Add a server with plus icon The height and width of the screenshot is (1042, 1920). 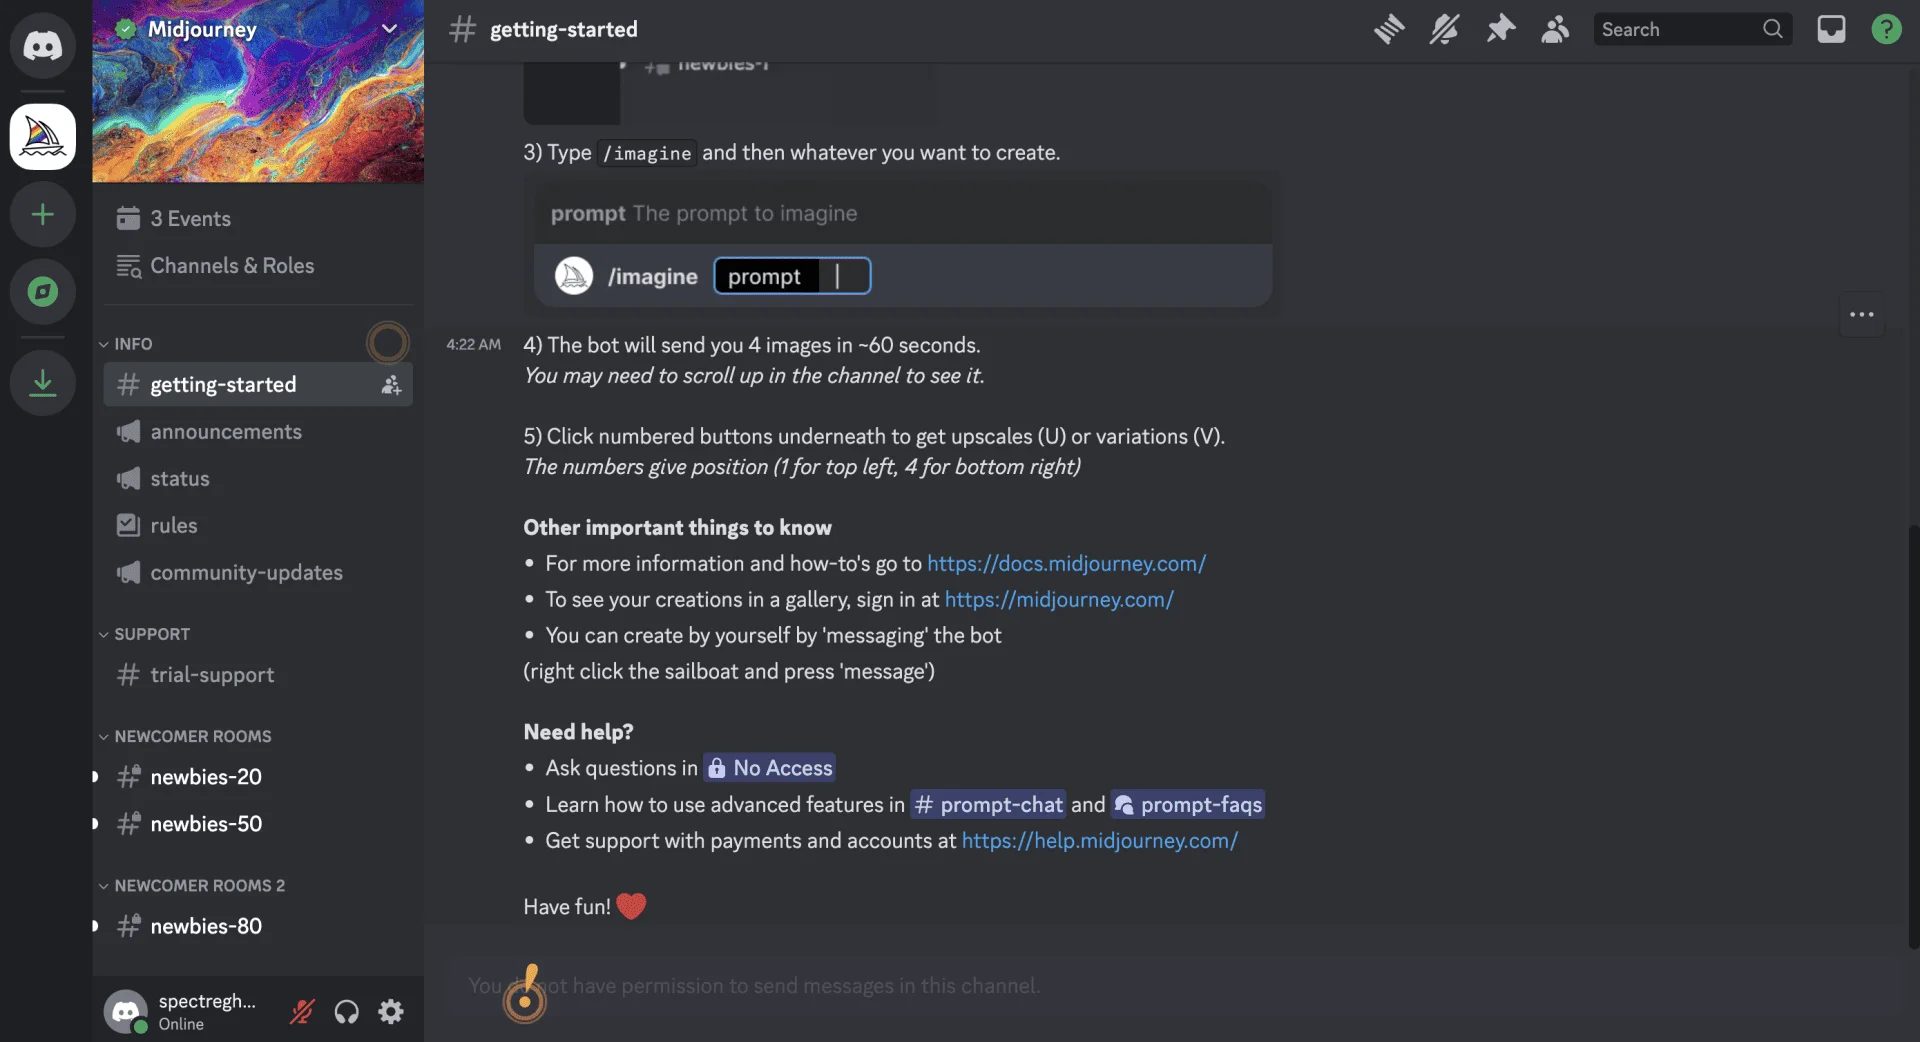[x=43, y=215]
